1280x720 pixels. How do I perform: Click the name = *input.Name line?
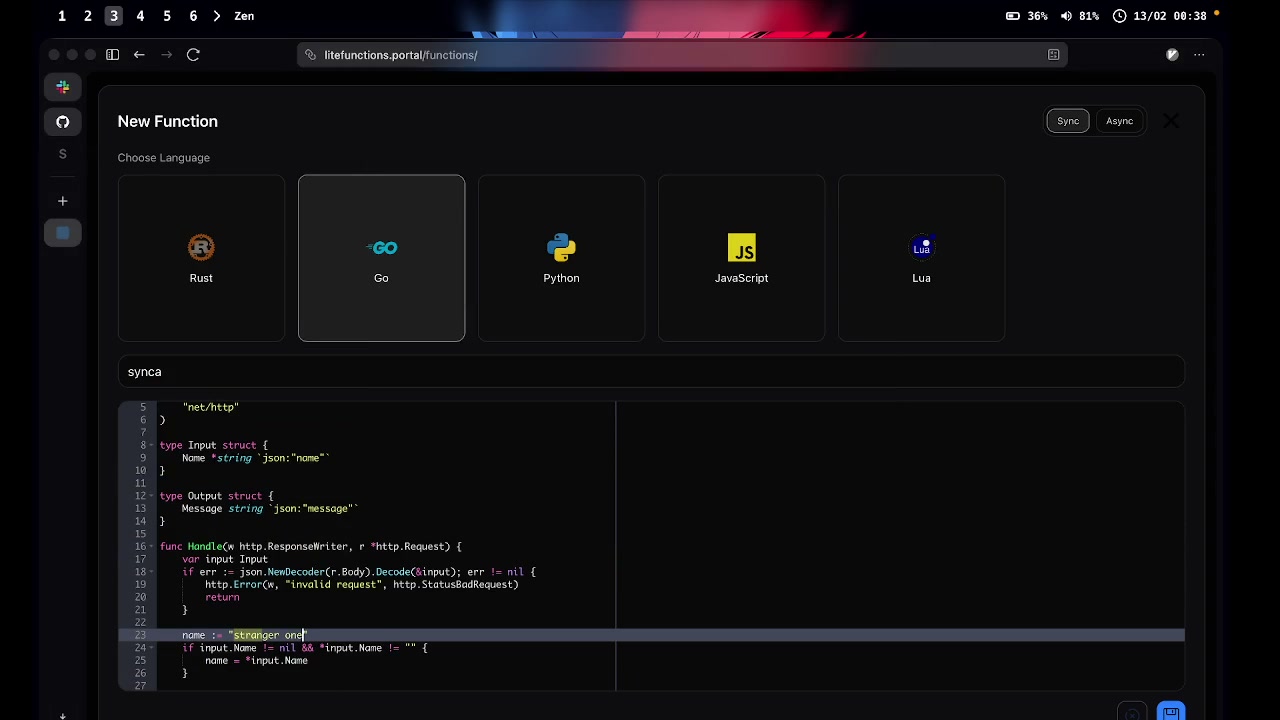pyautogui.click(x=256, y=661)
